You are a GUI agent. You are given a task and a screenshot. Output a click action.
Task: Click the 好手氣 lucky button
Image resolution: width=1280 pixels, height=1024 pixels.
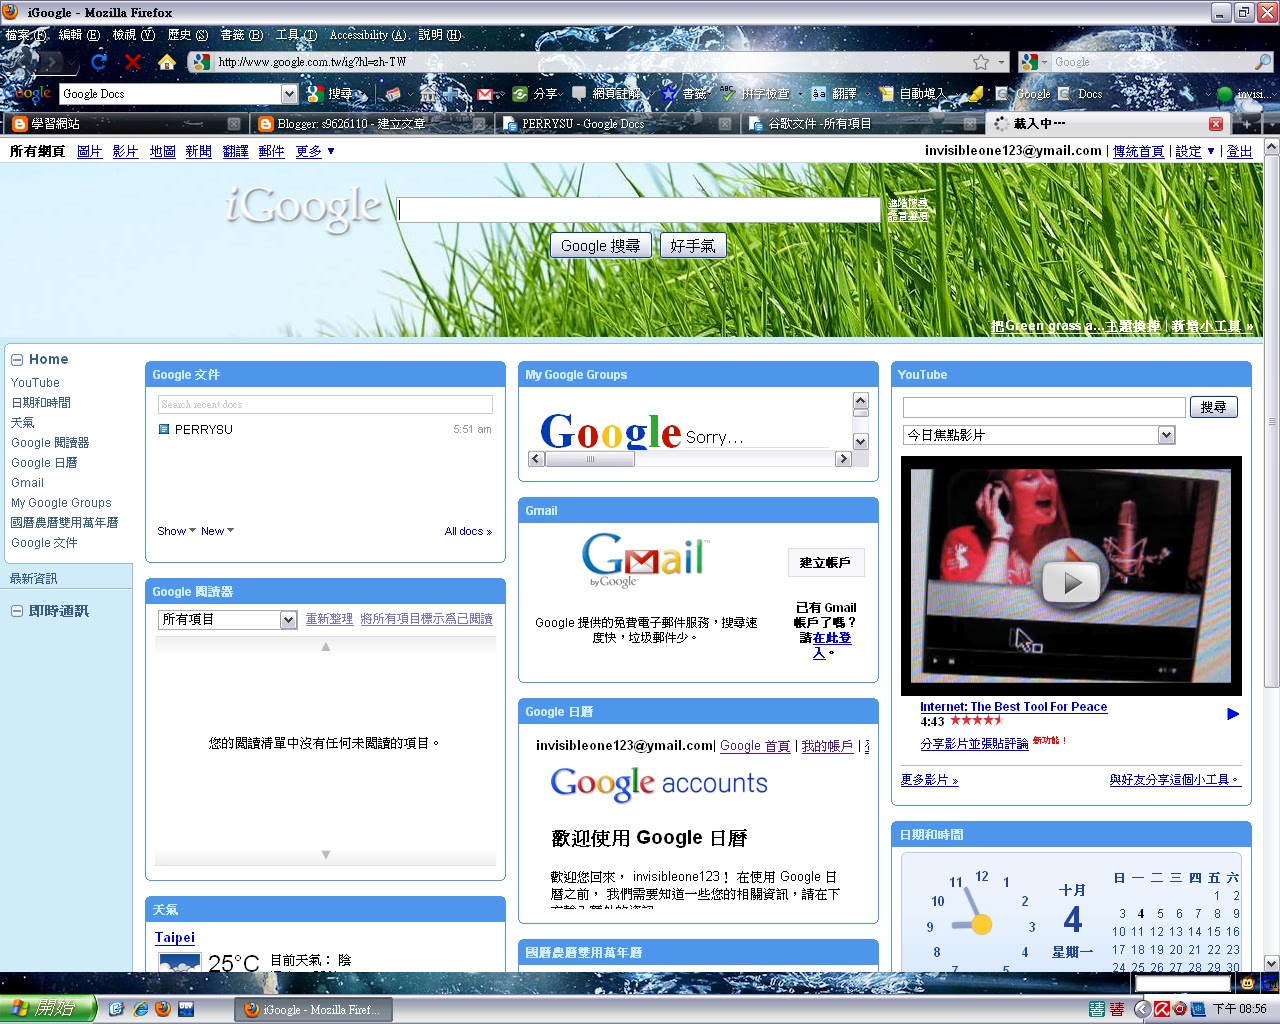coord(692,246)
